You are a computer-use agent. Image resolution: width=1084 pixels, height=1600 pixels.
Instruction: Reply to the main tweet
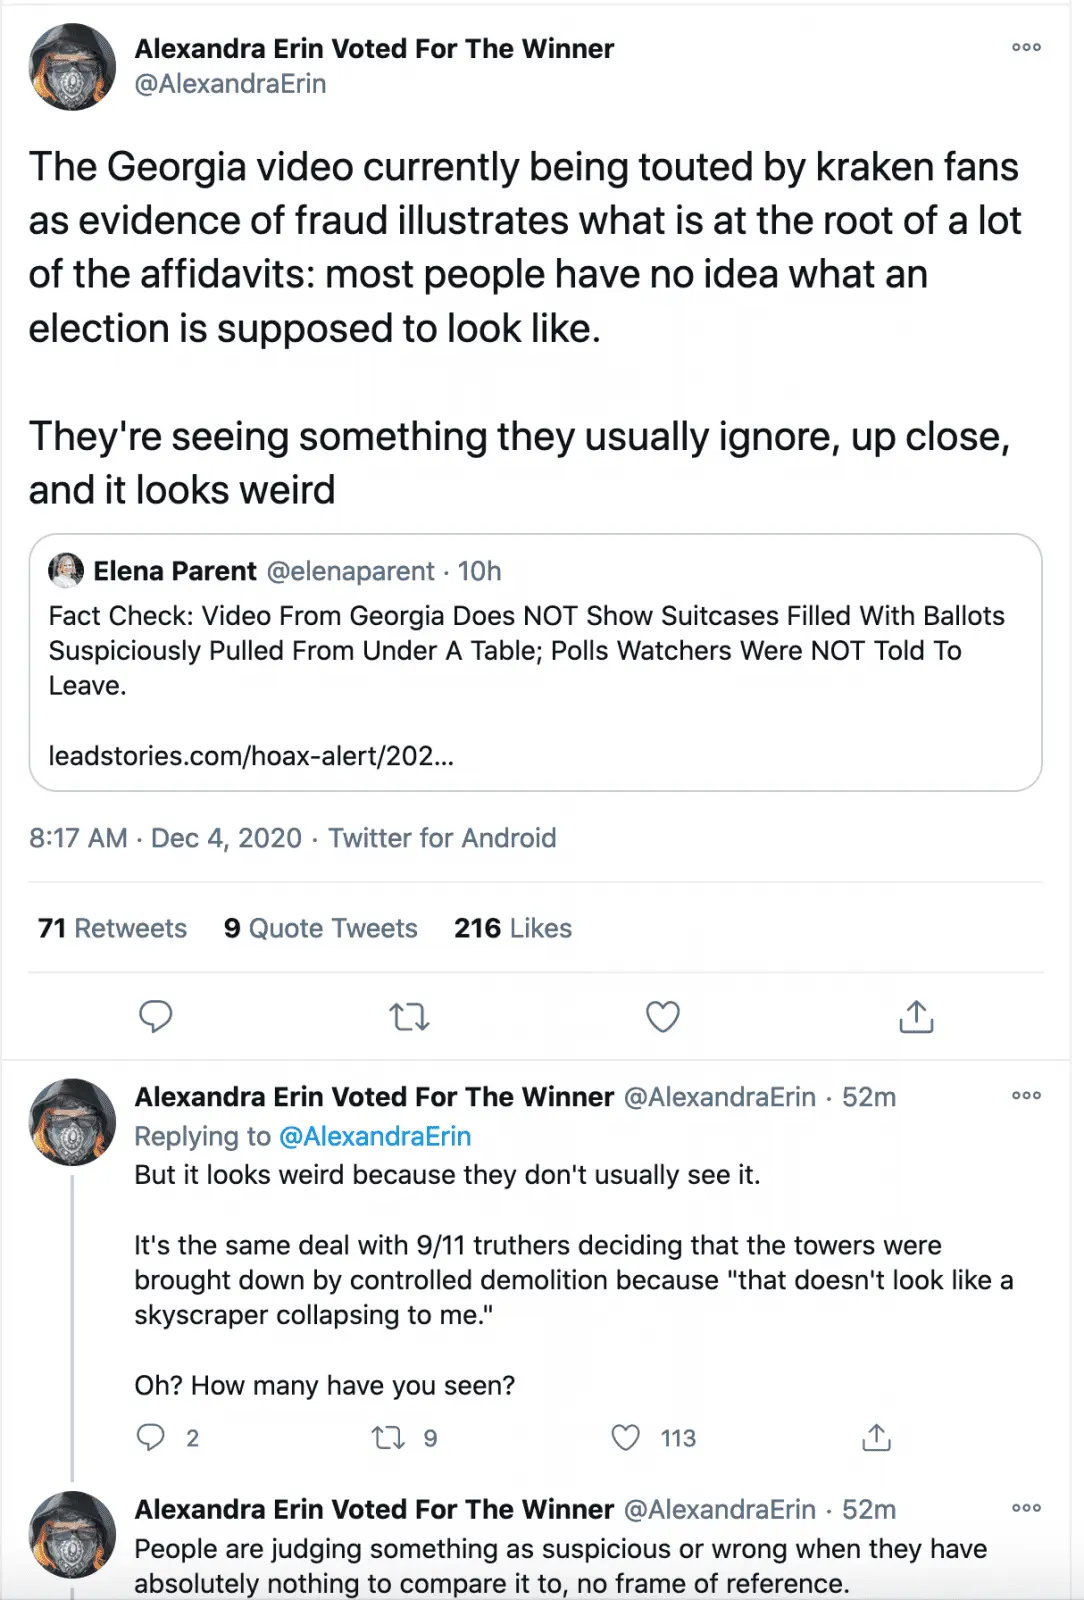pos(155,1016)
